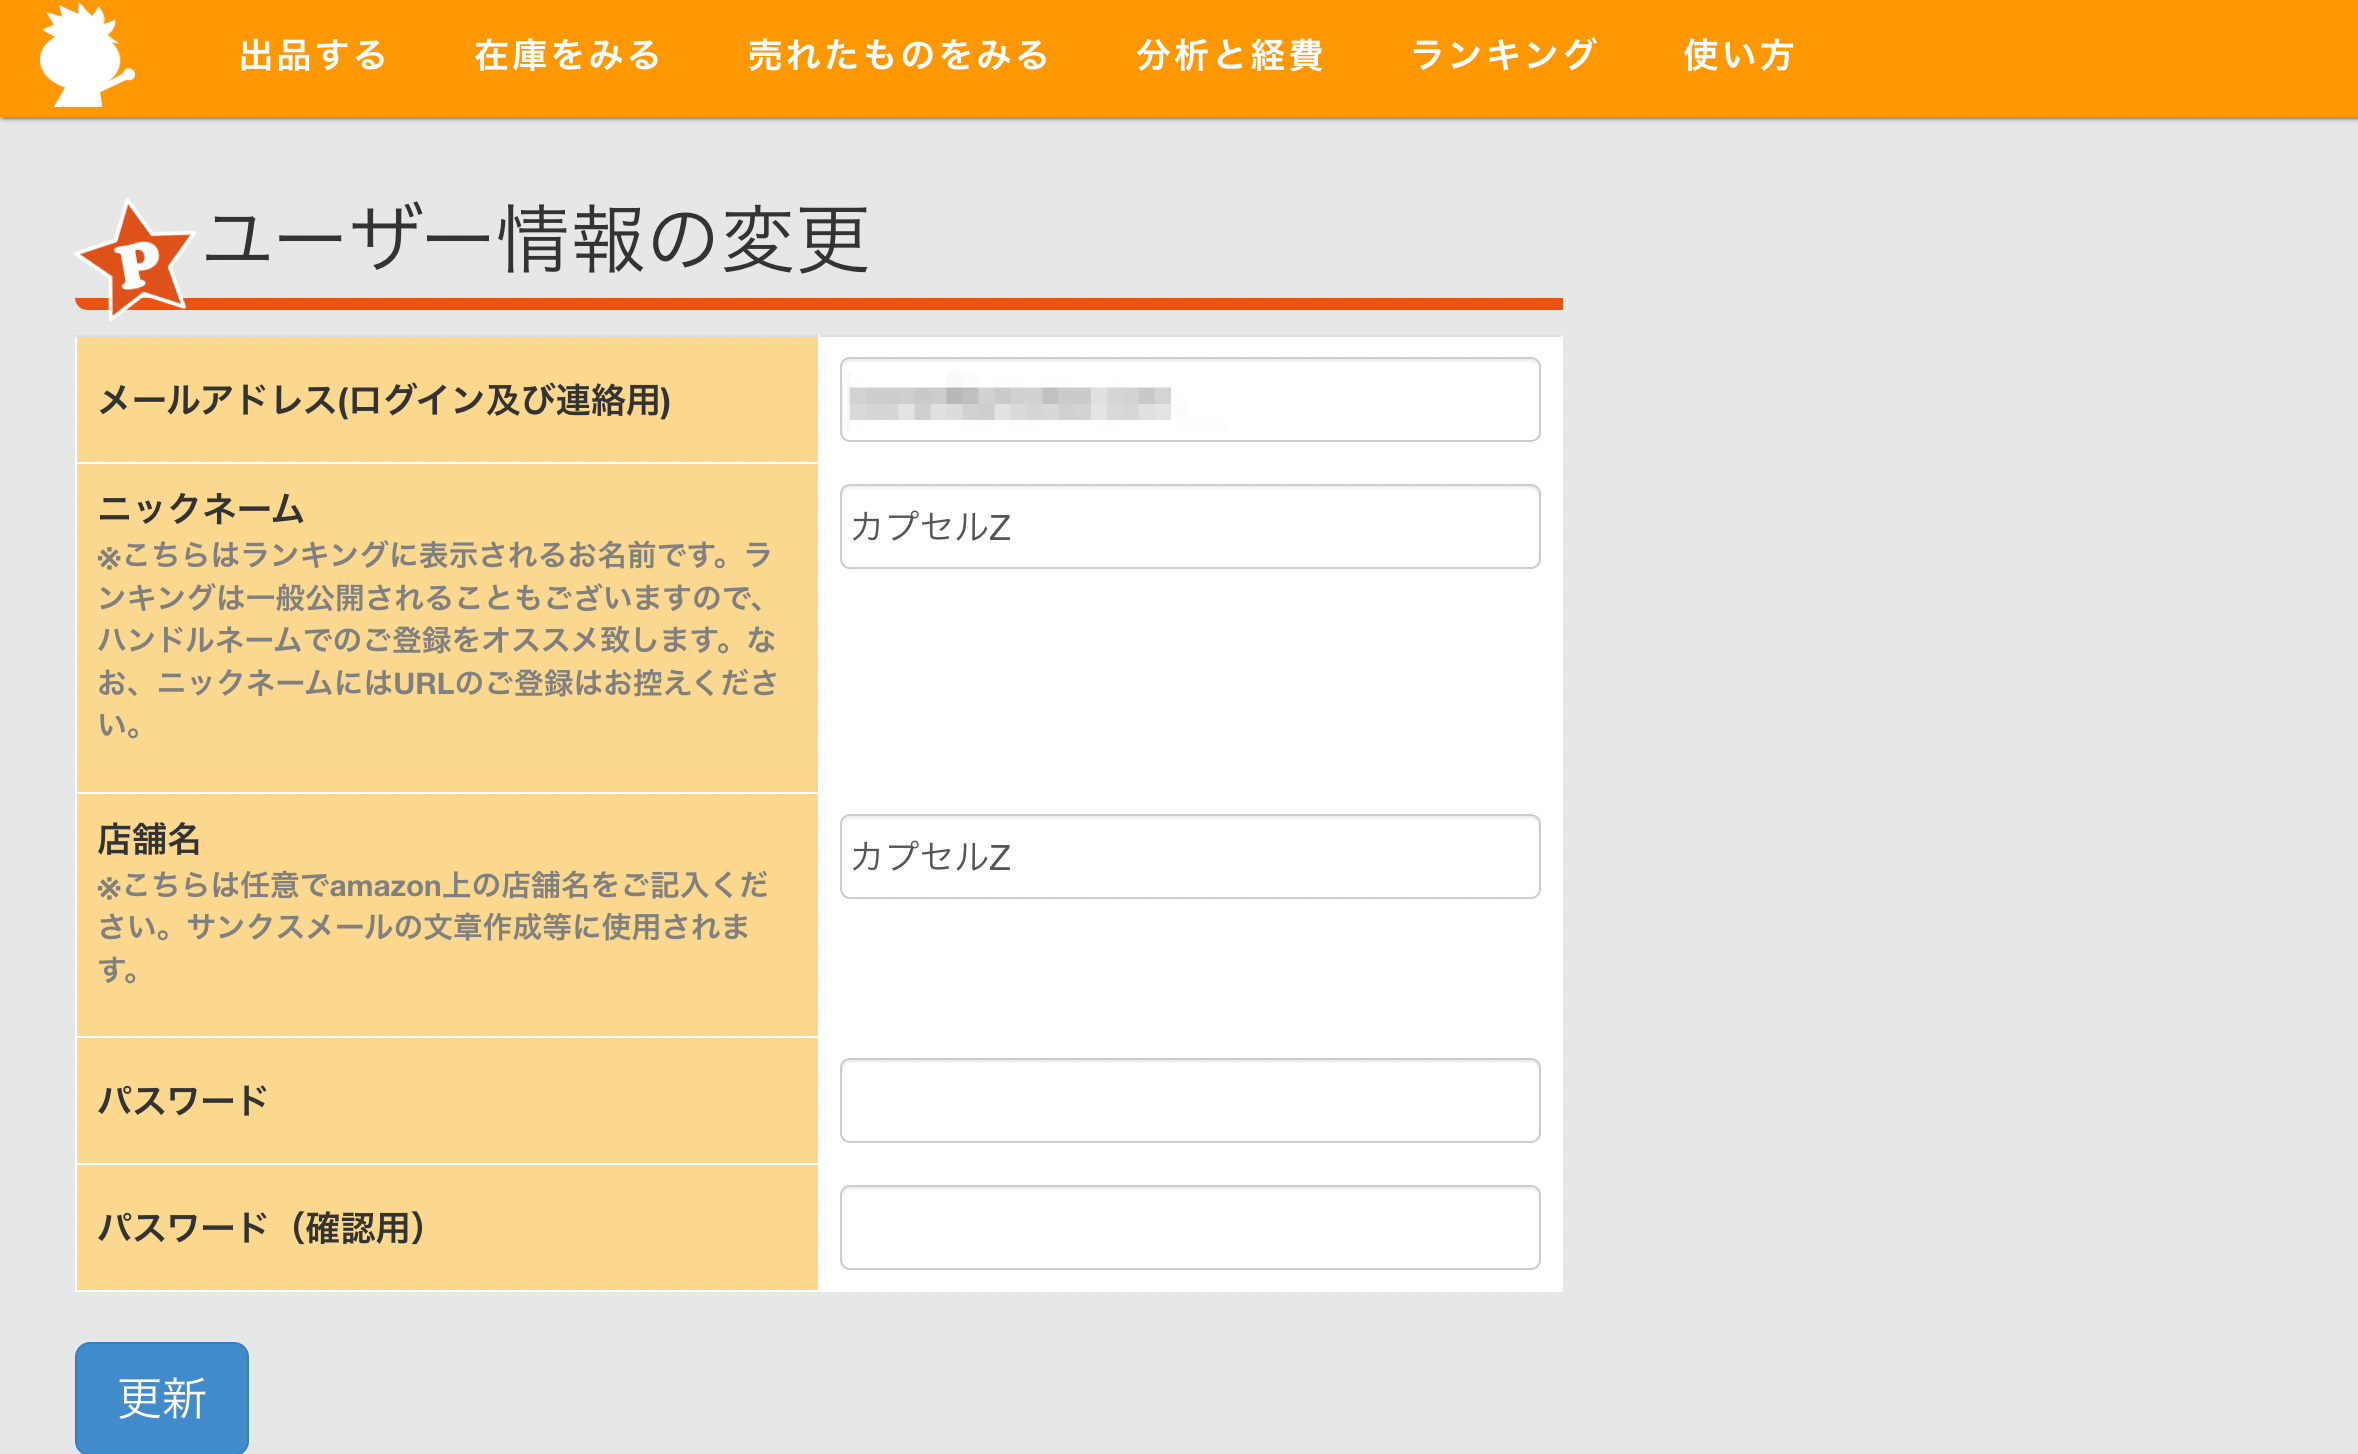This screenshot has height=1454, width=2358.
Task: Click the white mascot logo icon
Action: tap(86, 55)
